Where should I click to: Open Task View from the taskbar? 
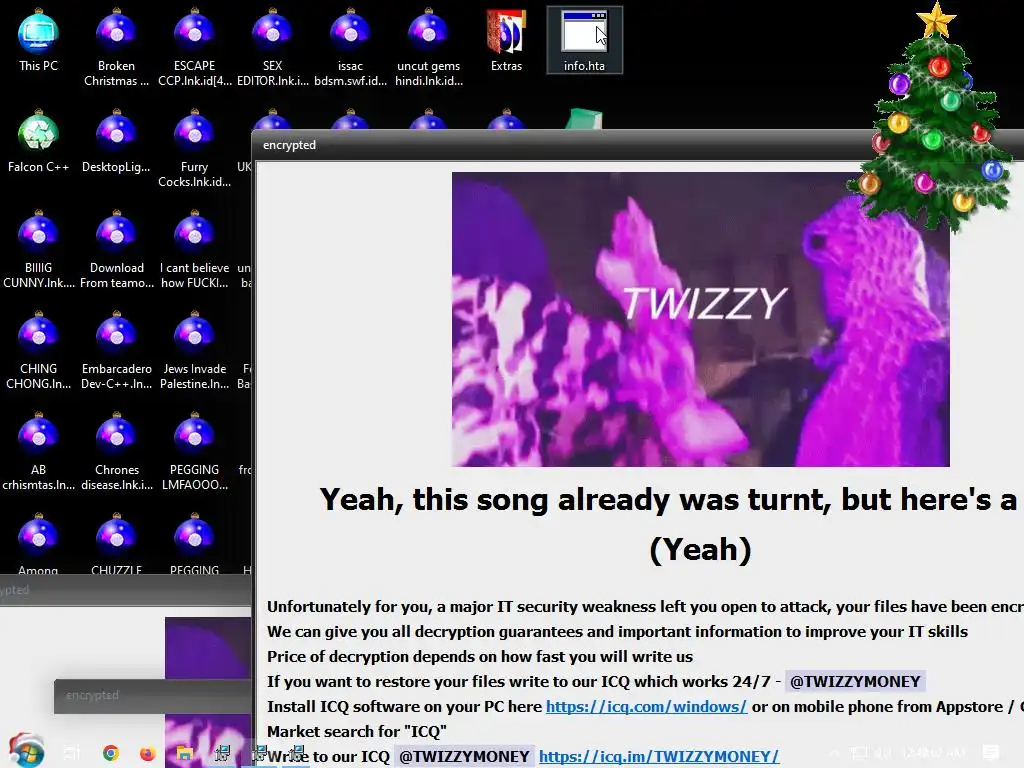[72, 754]
